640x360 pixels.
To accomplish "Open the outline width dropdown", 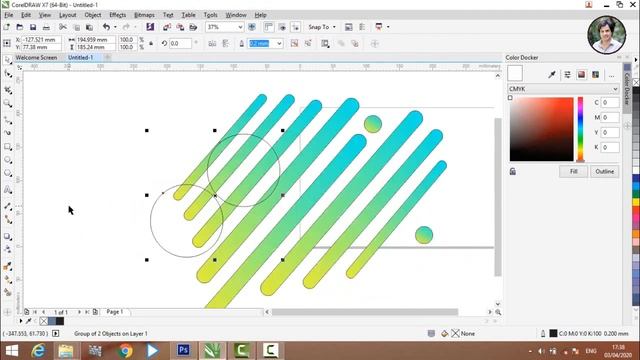I will (x=279, y=43).
